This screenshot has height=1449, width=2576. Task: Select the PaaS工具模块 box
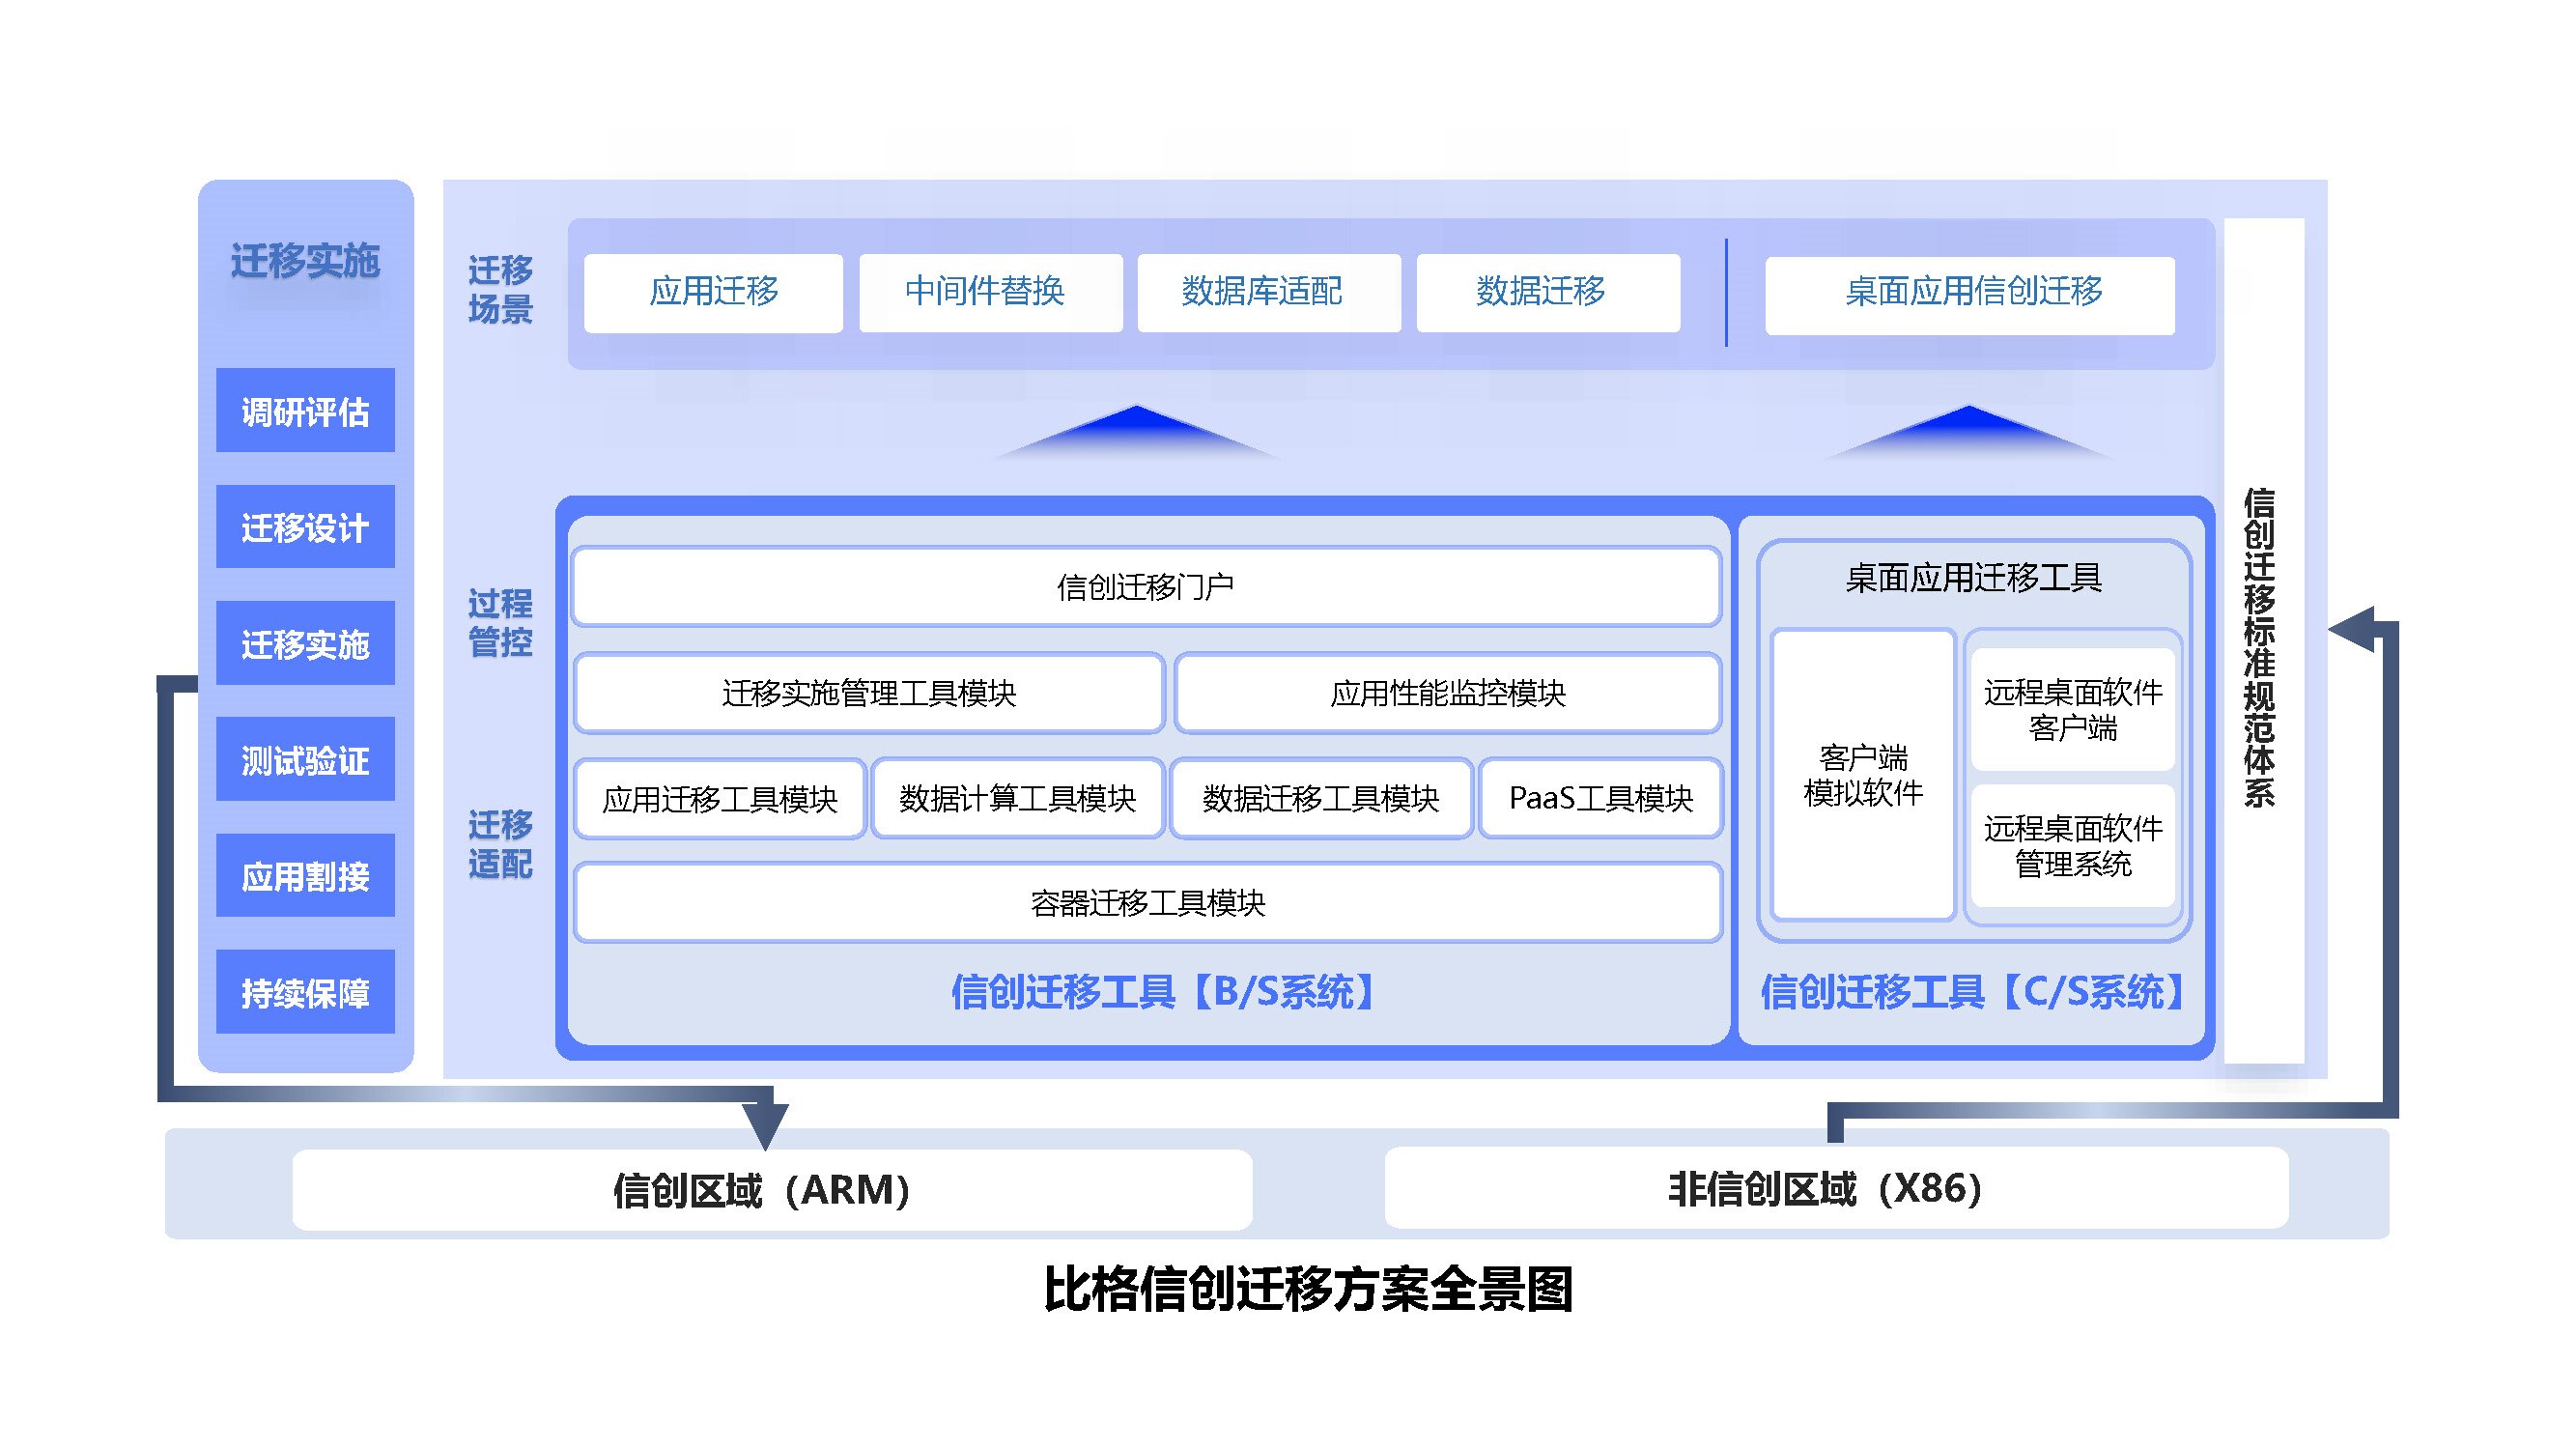click(1600, 798)
